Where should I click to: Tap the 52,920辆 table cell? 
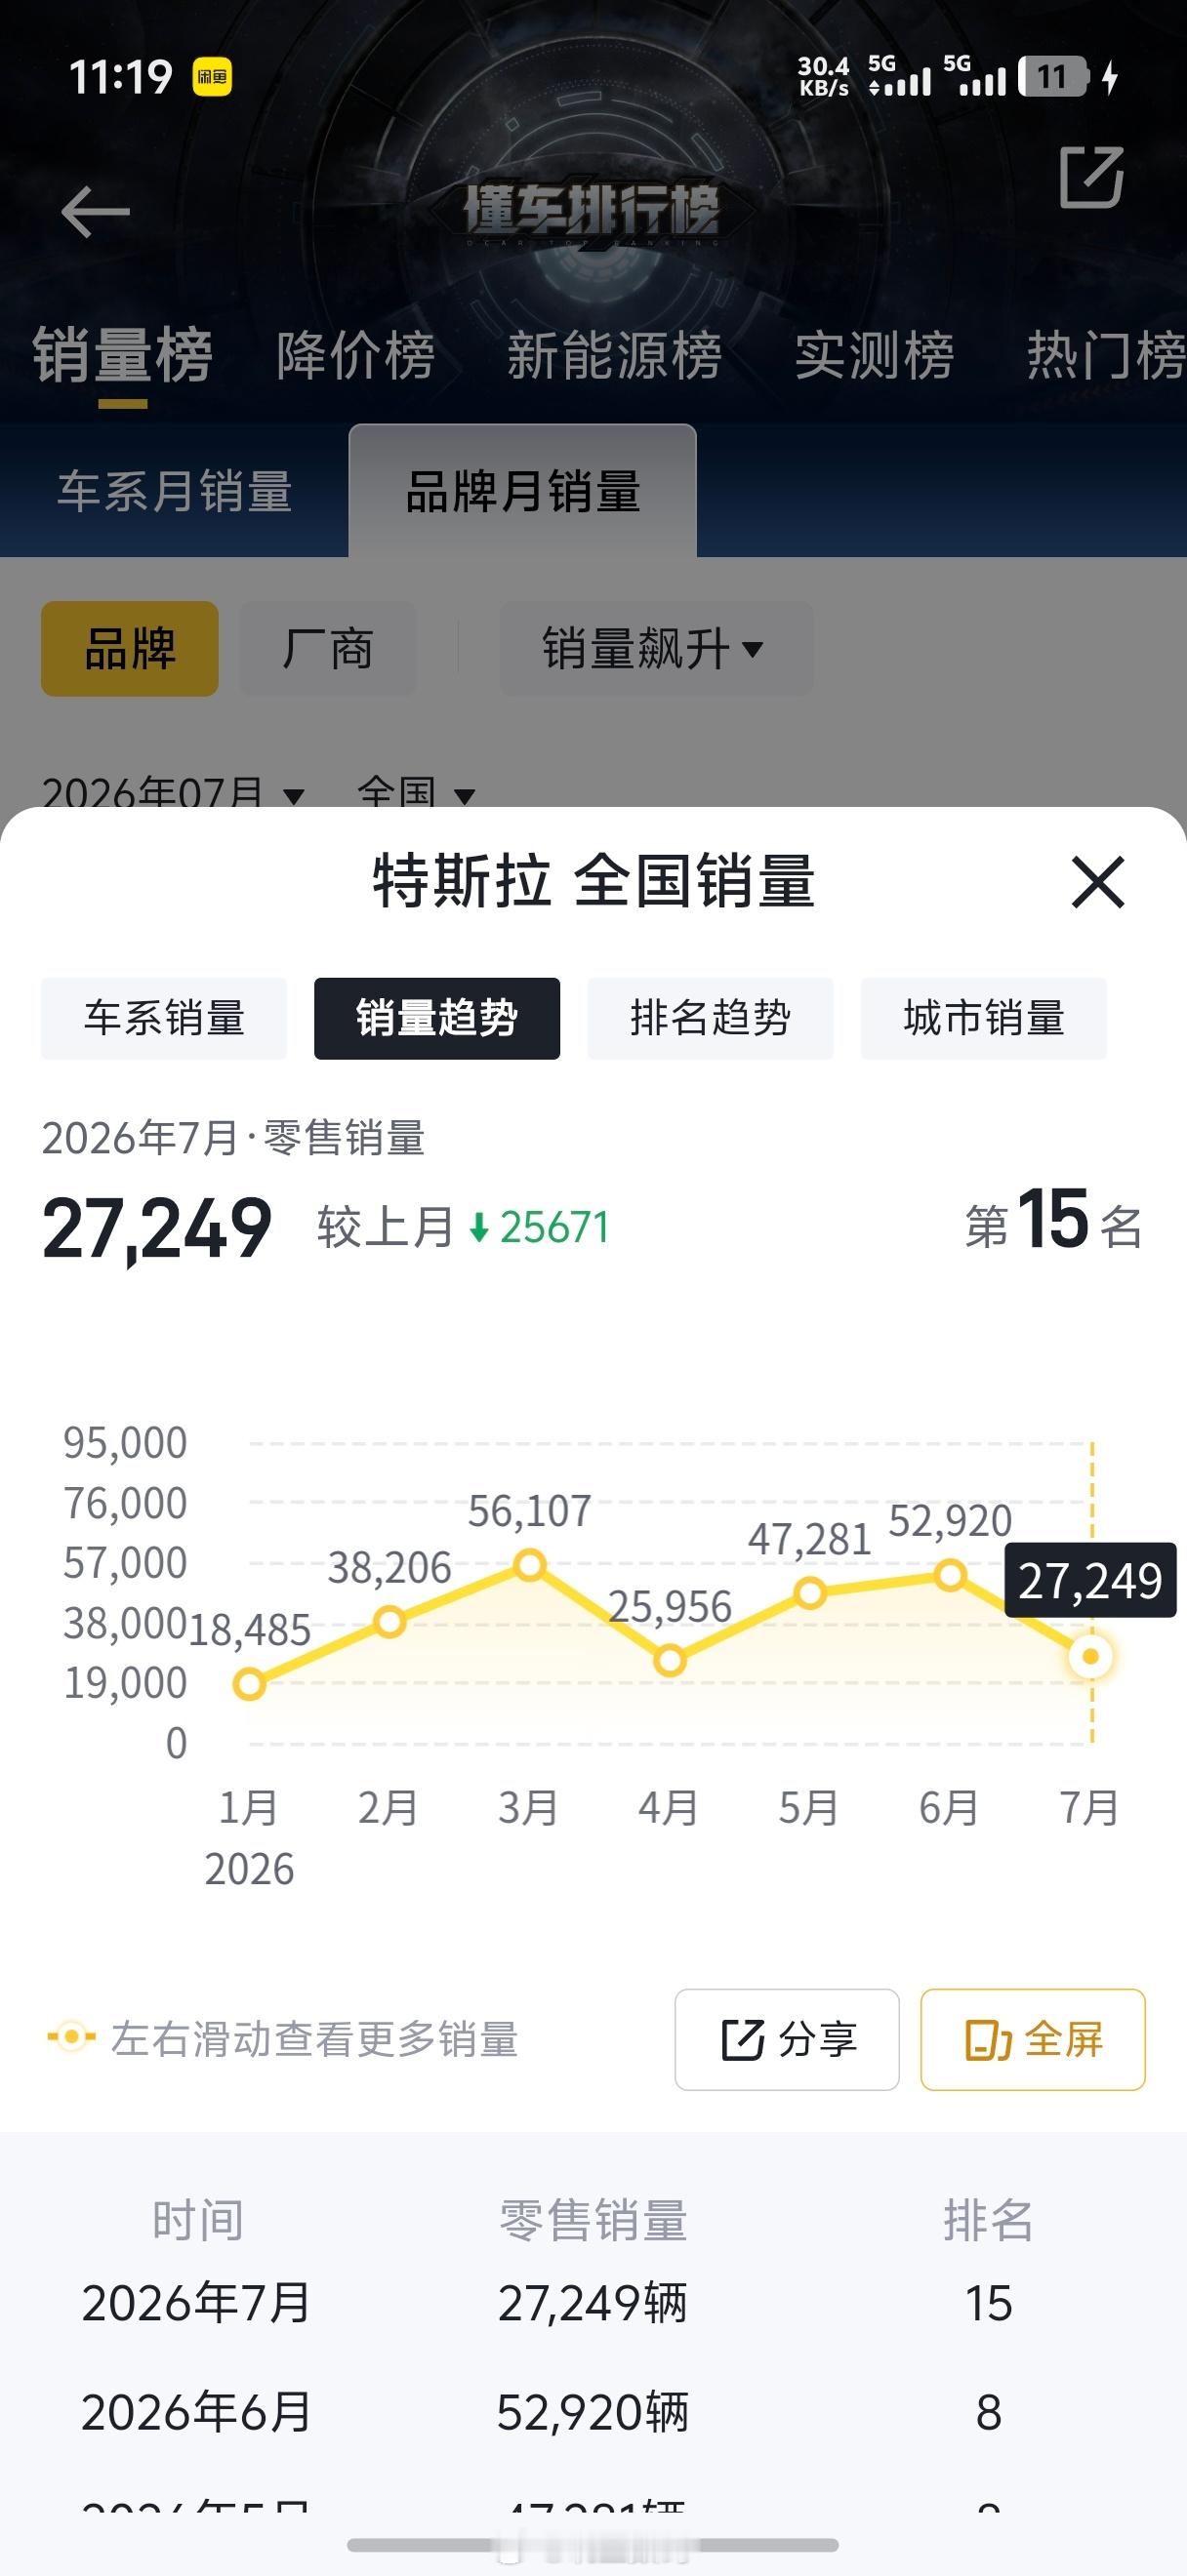point(593,2413)
